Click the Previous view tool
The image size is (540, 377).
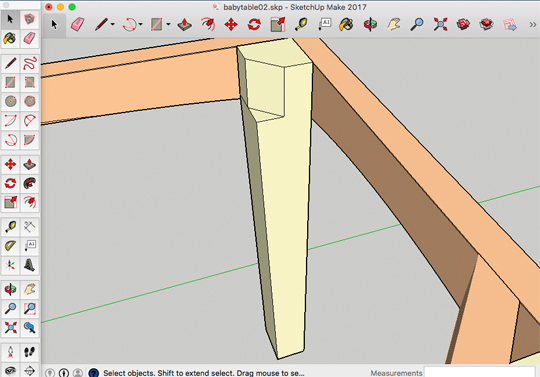pos(30,327)
